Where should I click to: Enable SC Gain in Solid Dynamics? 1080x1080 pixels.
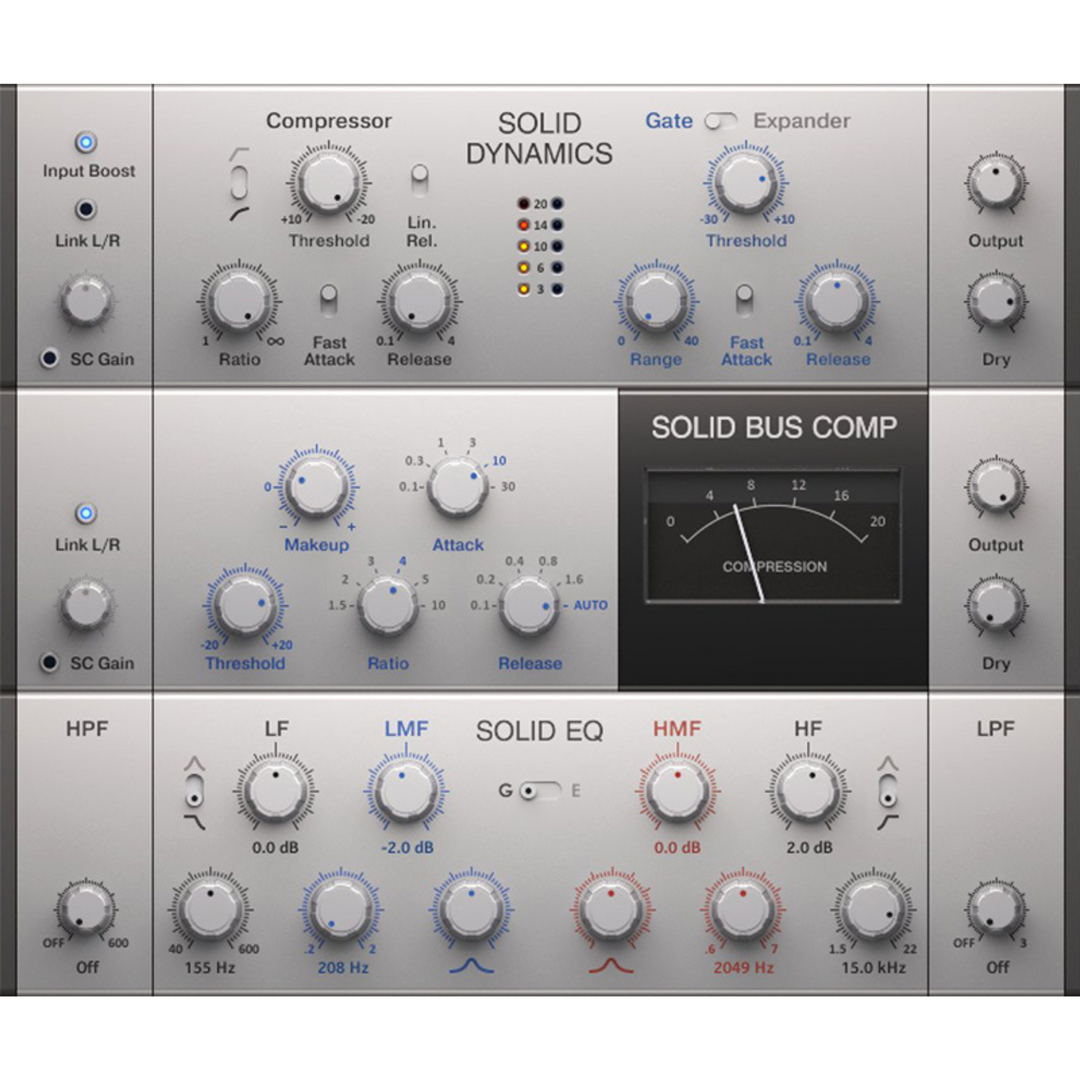click(49, 358)
